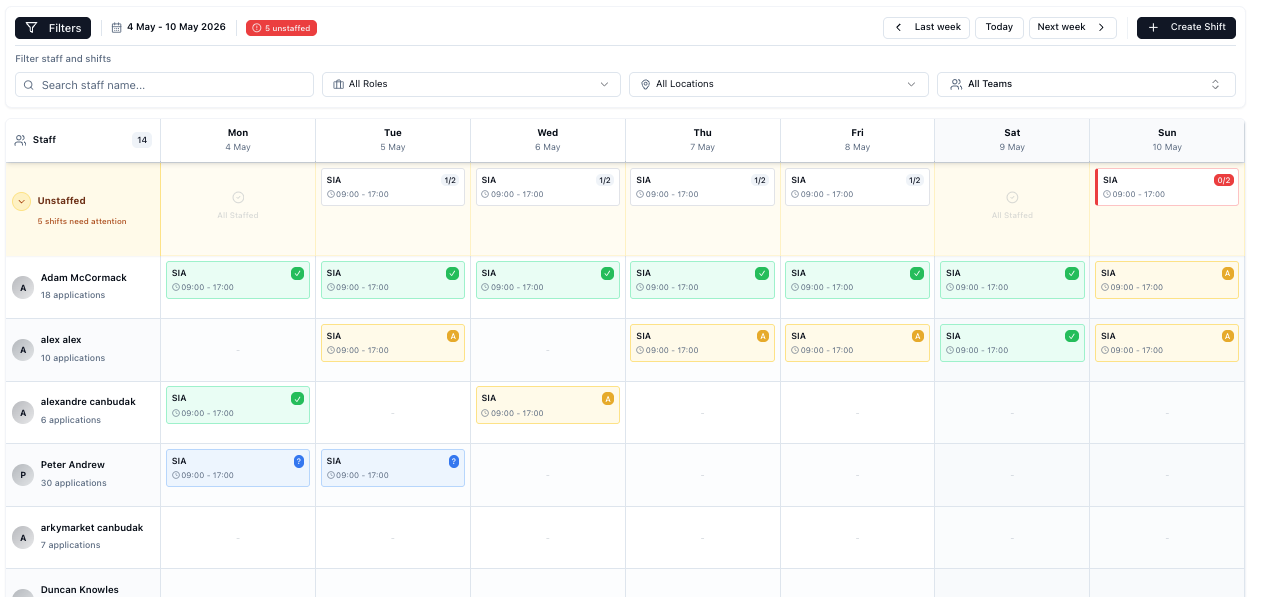
Task: Click Adam McCormack's Sunday amber A icon
Action: coord(1227,273)
